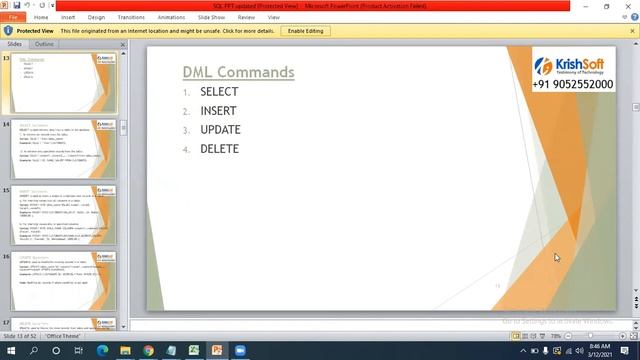Click the SELECT list item on the slide
This screenshot has height=360, width=640.
(x=219, y=92)
